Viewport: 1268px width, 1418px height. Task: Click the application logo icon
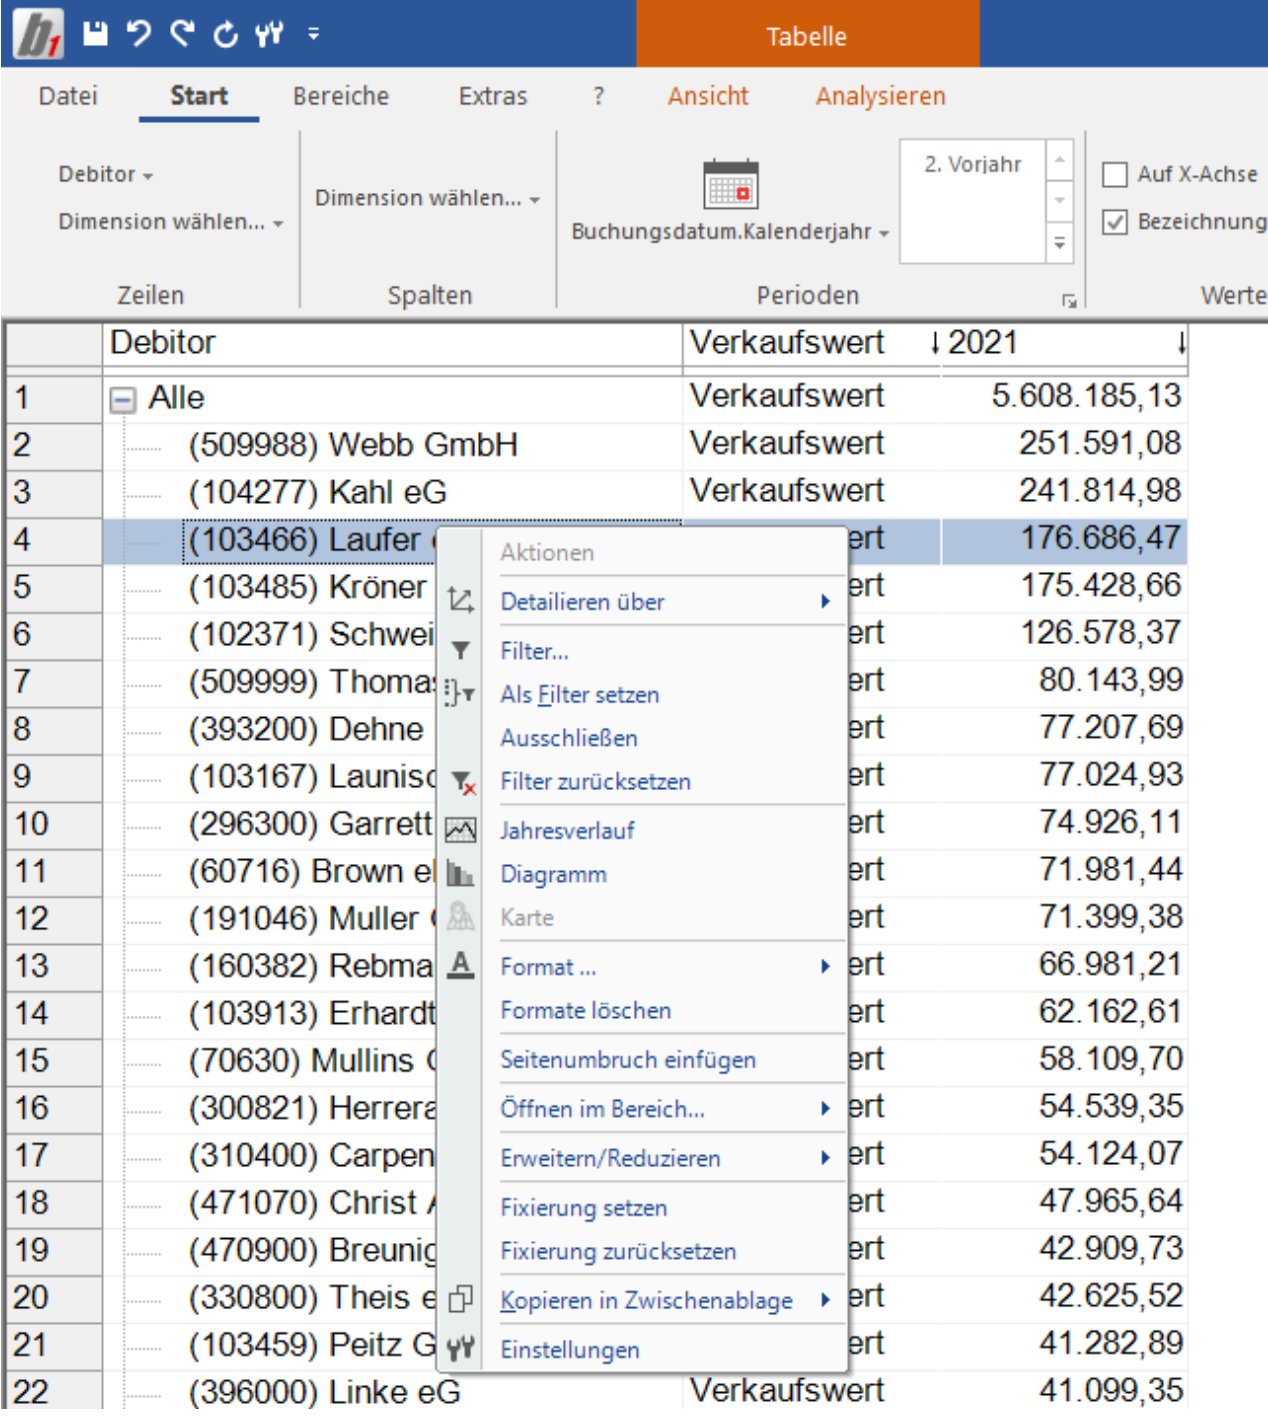(39, 33)
